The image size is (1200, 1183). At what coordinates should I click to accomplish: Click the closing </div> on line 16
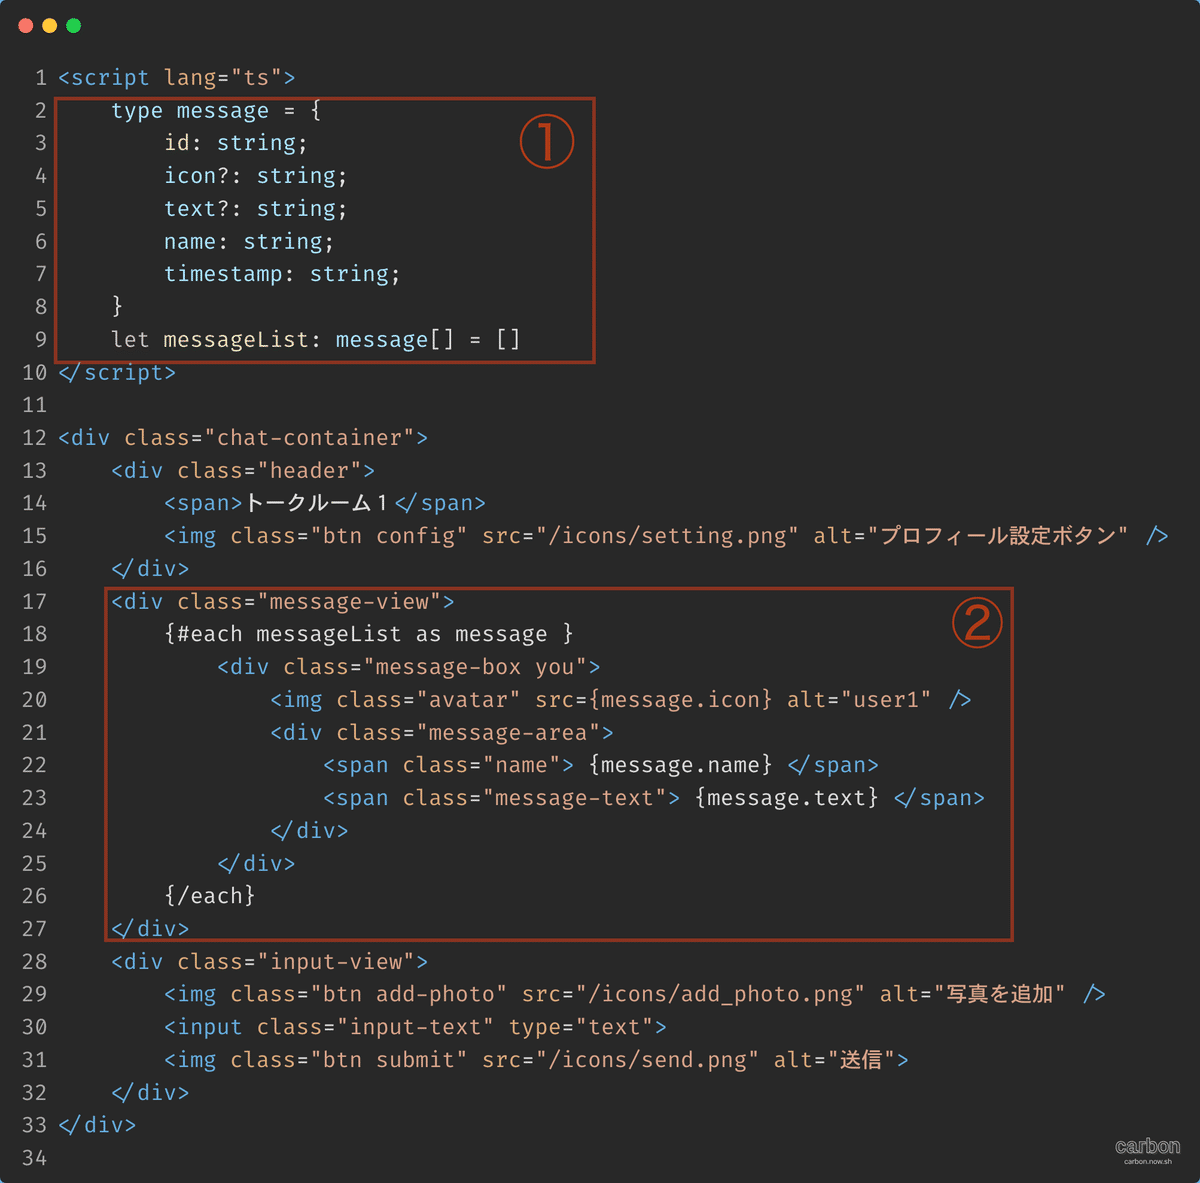coord(150,569)
